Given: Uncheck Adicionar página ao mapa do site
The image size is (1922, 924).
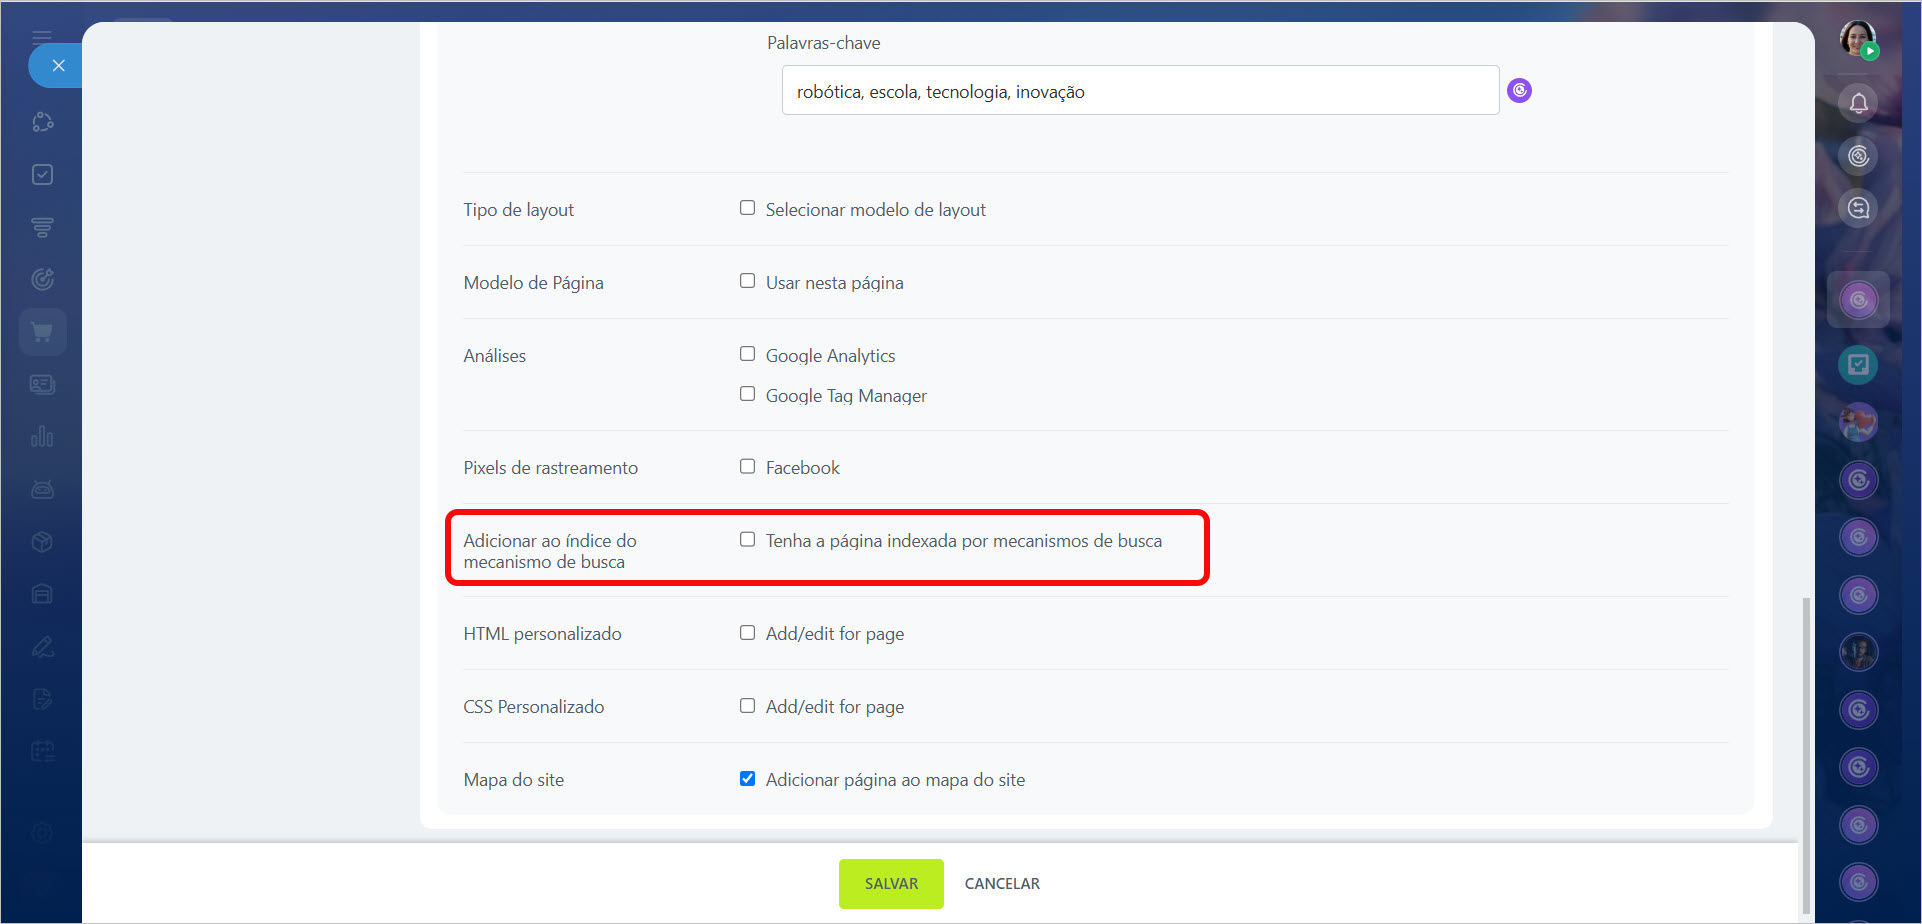Looking at the screenshot, I should tap(747, 778).
